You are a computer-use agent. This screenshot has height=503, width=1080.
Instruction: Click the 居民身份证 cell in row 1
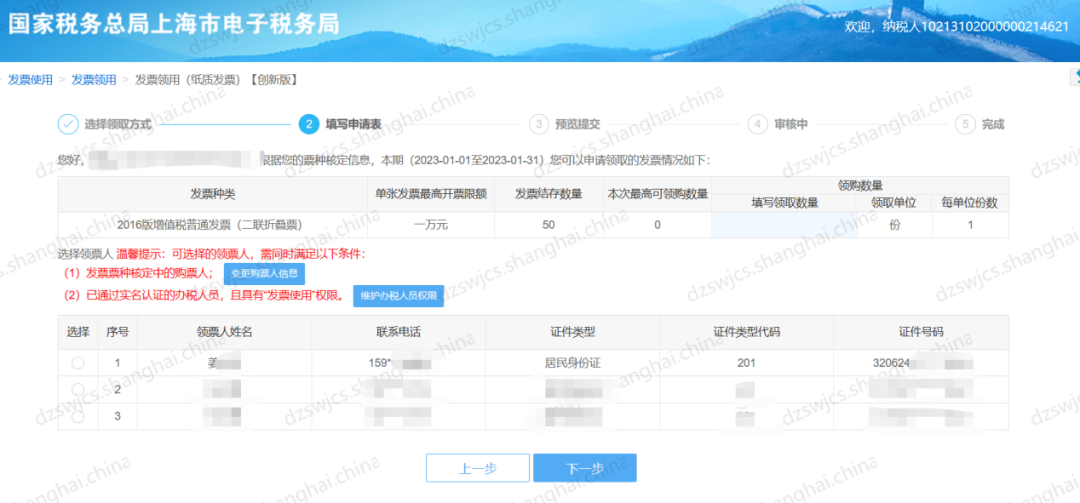572,362
